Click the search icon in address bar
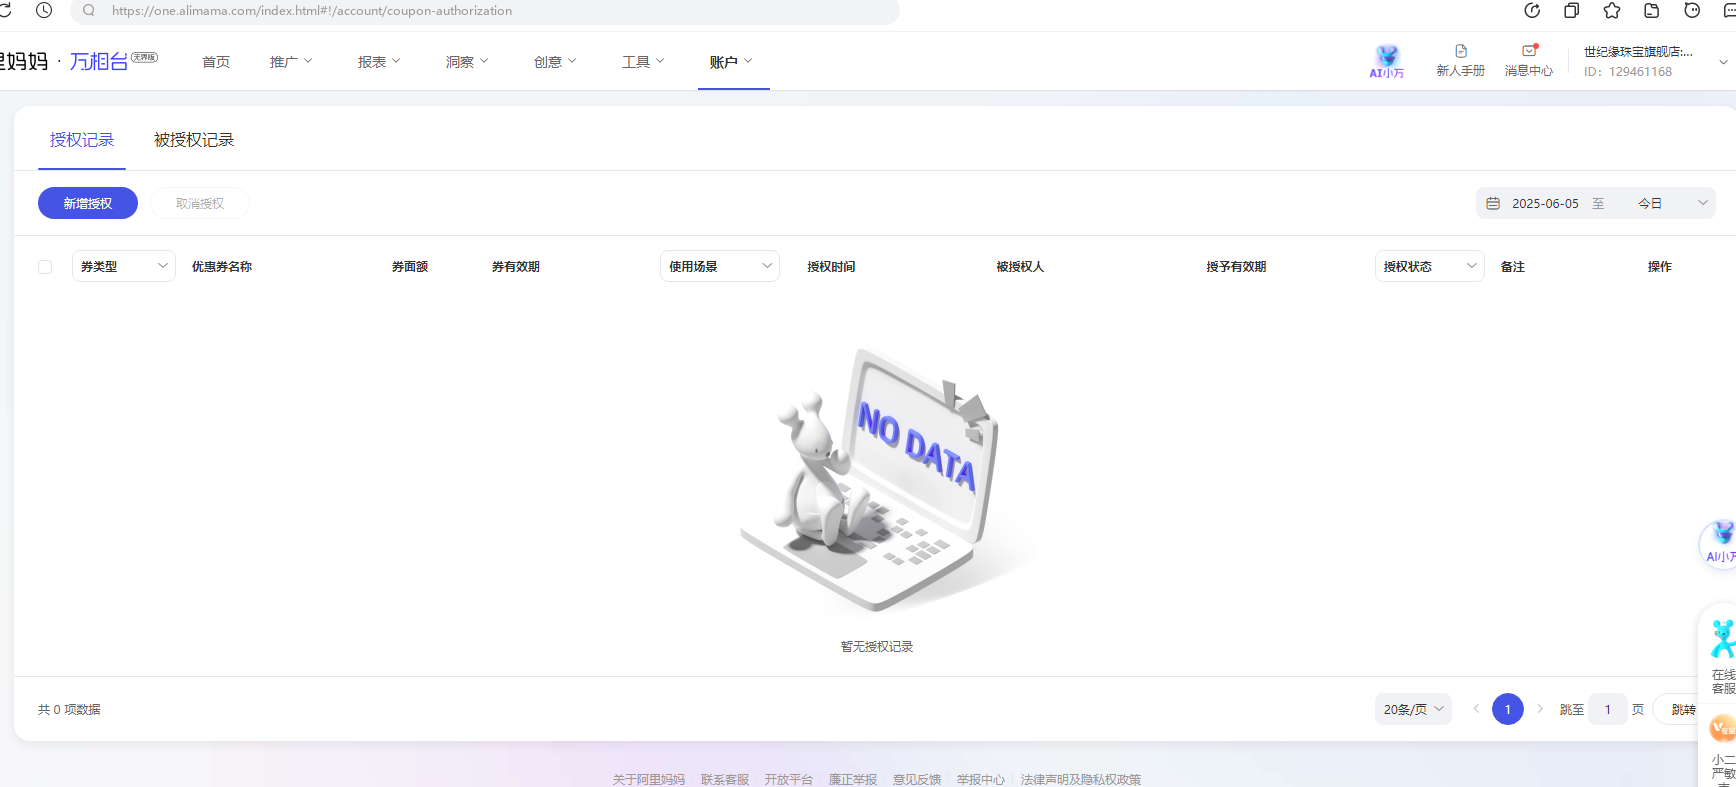The image size is (1736, 787). (89, 11)
